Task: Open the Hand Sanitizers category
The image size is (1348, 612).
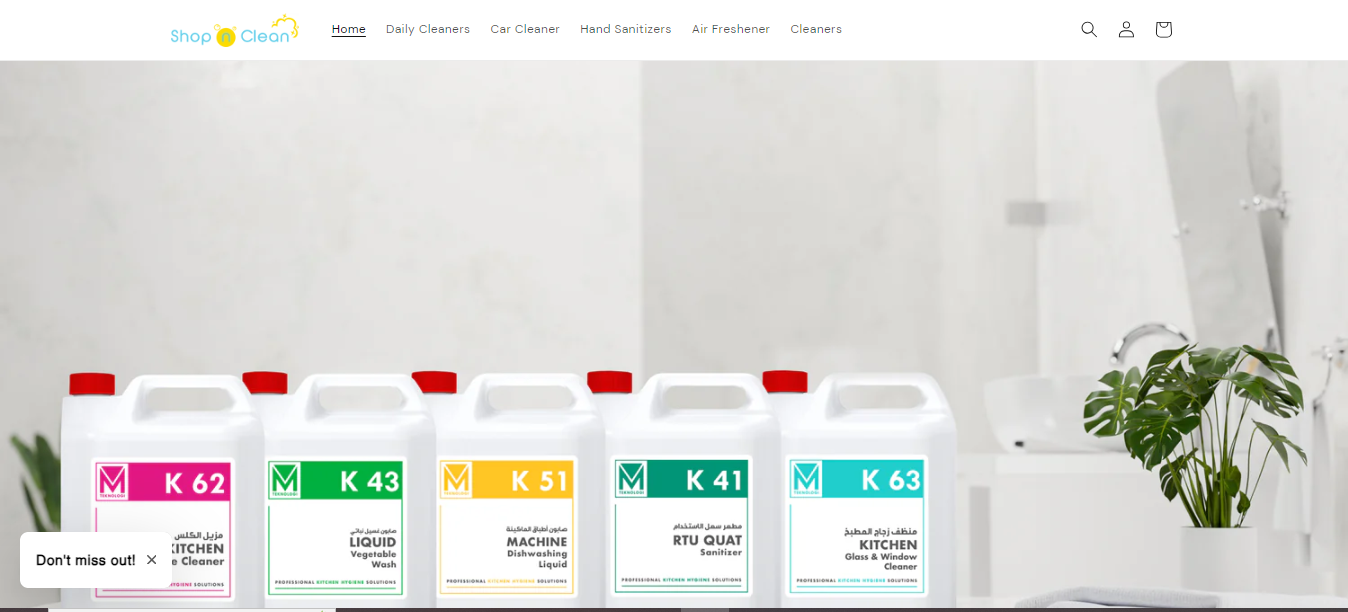Action: click(626, 29)
